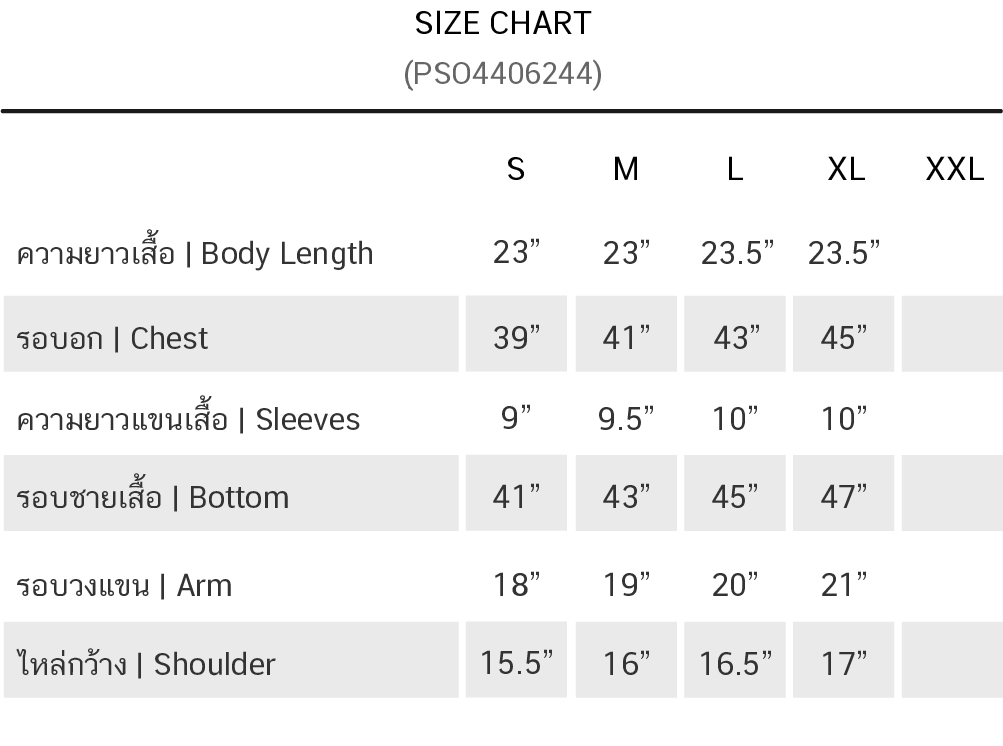Screen dimensions: 1003x746
Task: Click the Arm row label
Action: (x=124, y=584)
